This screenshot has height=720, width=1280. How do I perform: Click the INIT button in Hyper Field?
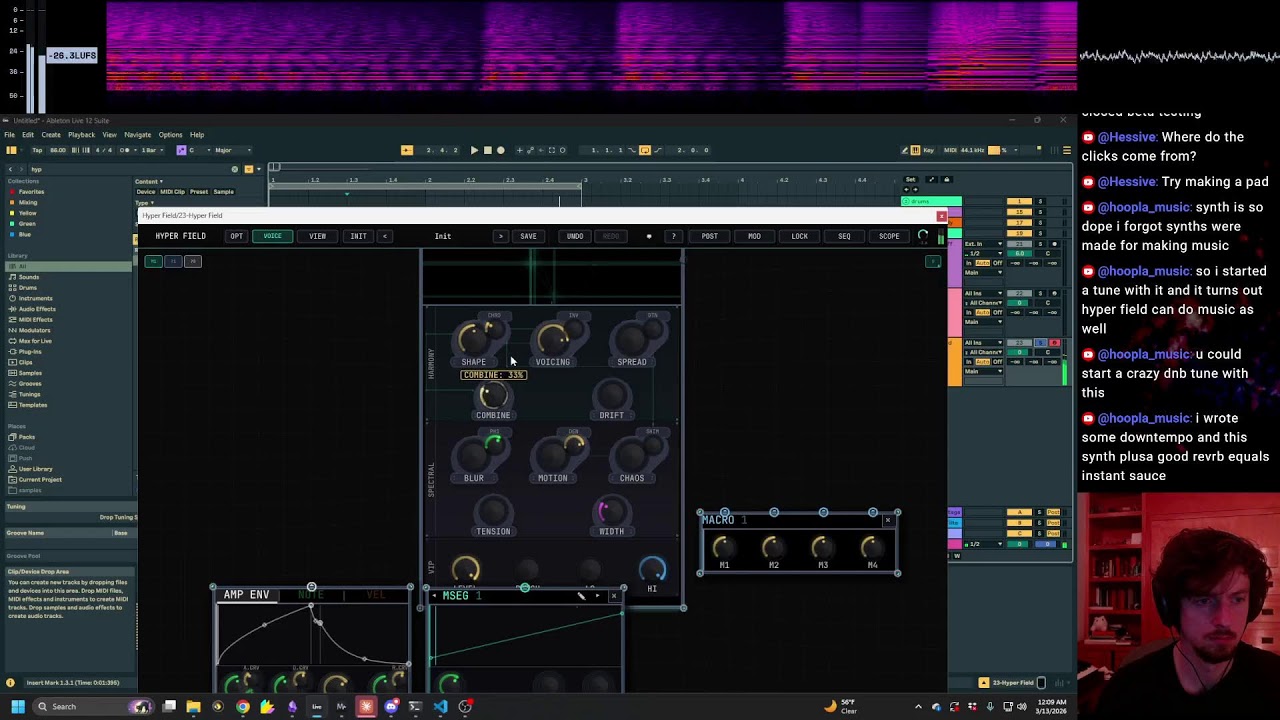(x=358, y=236)
